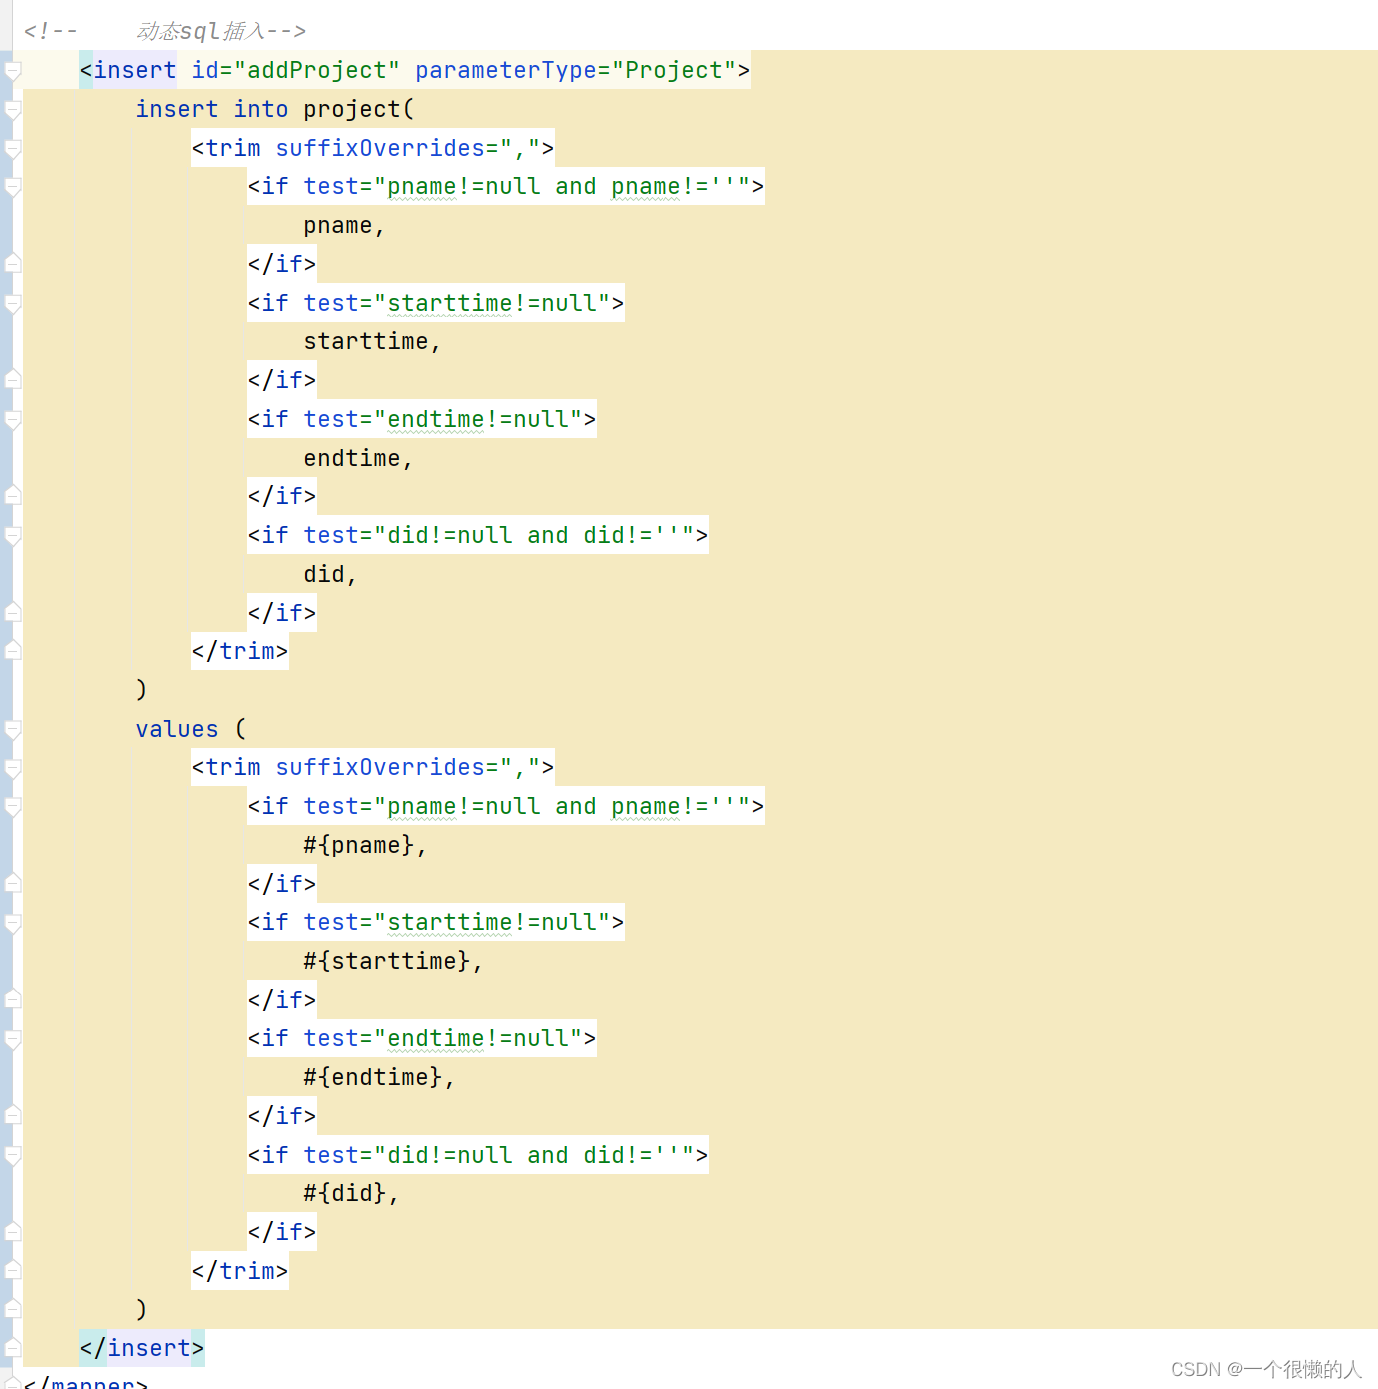Collapse the fold marker beside the insert id="addProject" tag
1378x1389 pixels.
click(x=12, y=71)
